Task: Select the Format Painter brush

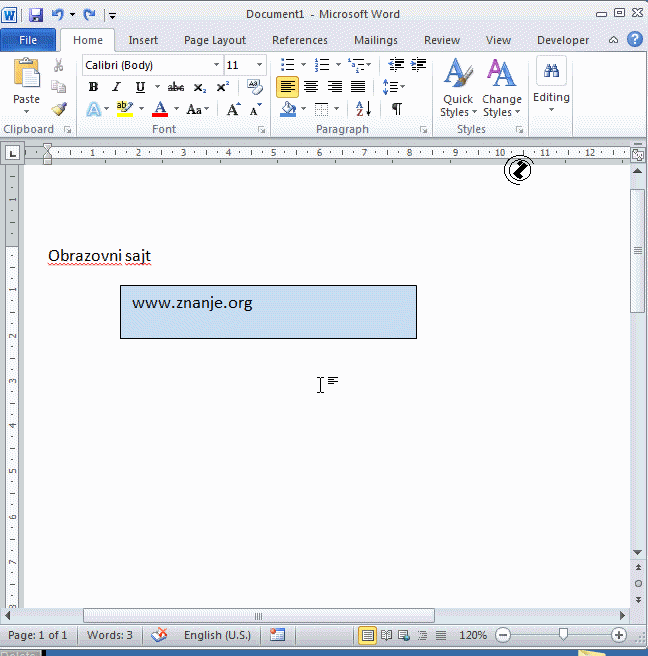Action: pos(59,109)
